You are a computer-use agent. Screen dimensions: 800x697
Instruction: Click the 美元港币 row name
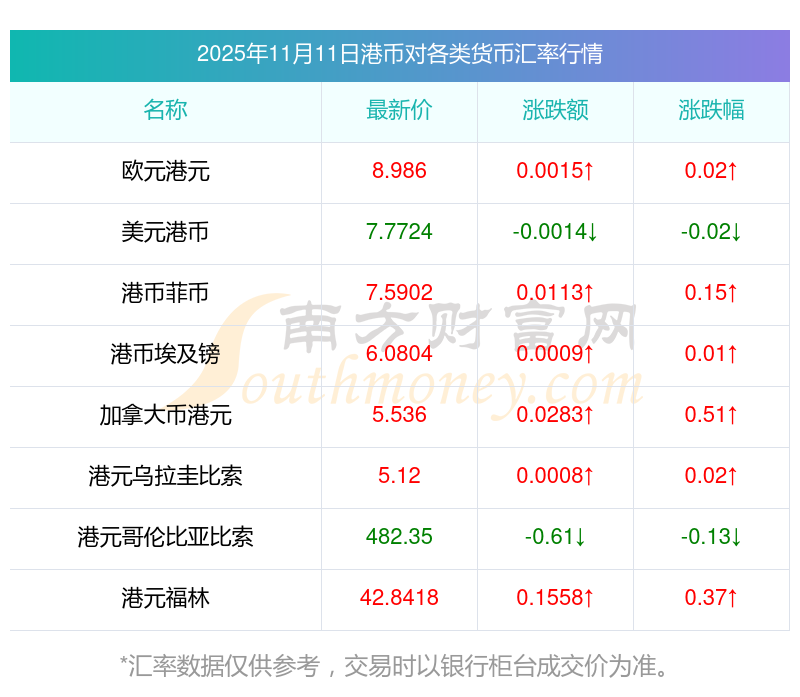click(x=165, y=232)
